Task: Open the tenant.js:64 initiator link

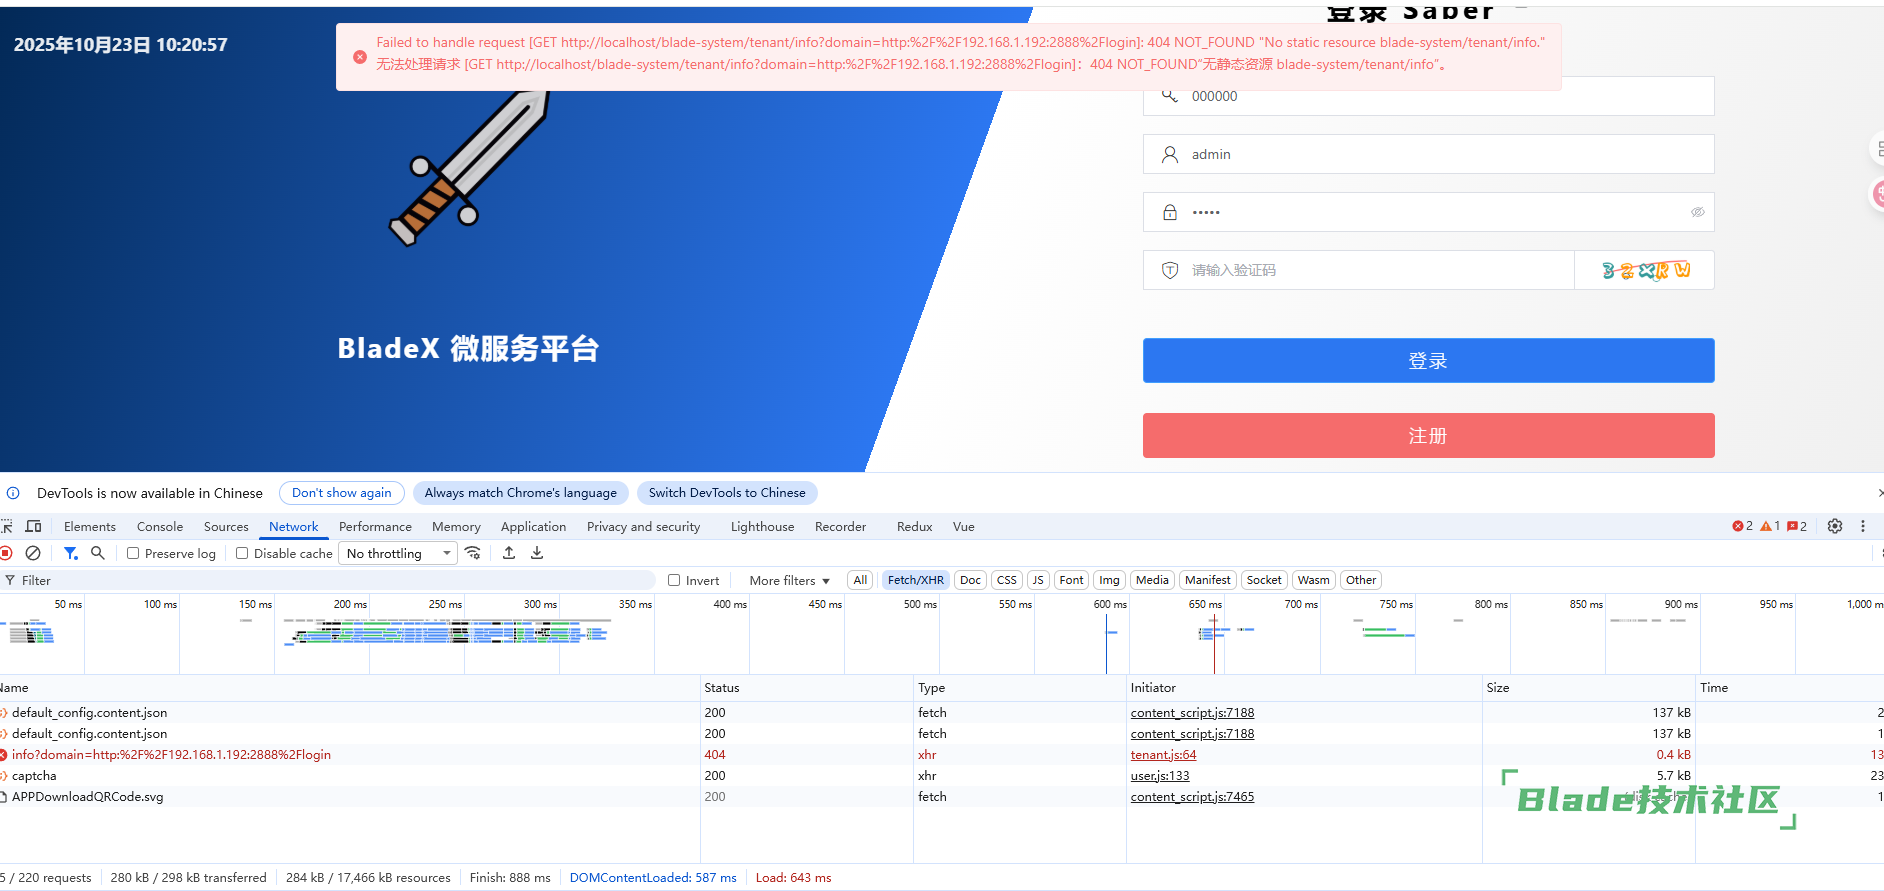Action: click(1163, 755)
